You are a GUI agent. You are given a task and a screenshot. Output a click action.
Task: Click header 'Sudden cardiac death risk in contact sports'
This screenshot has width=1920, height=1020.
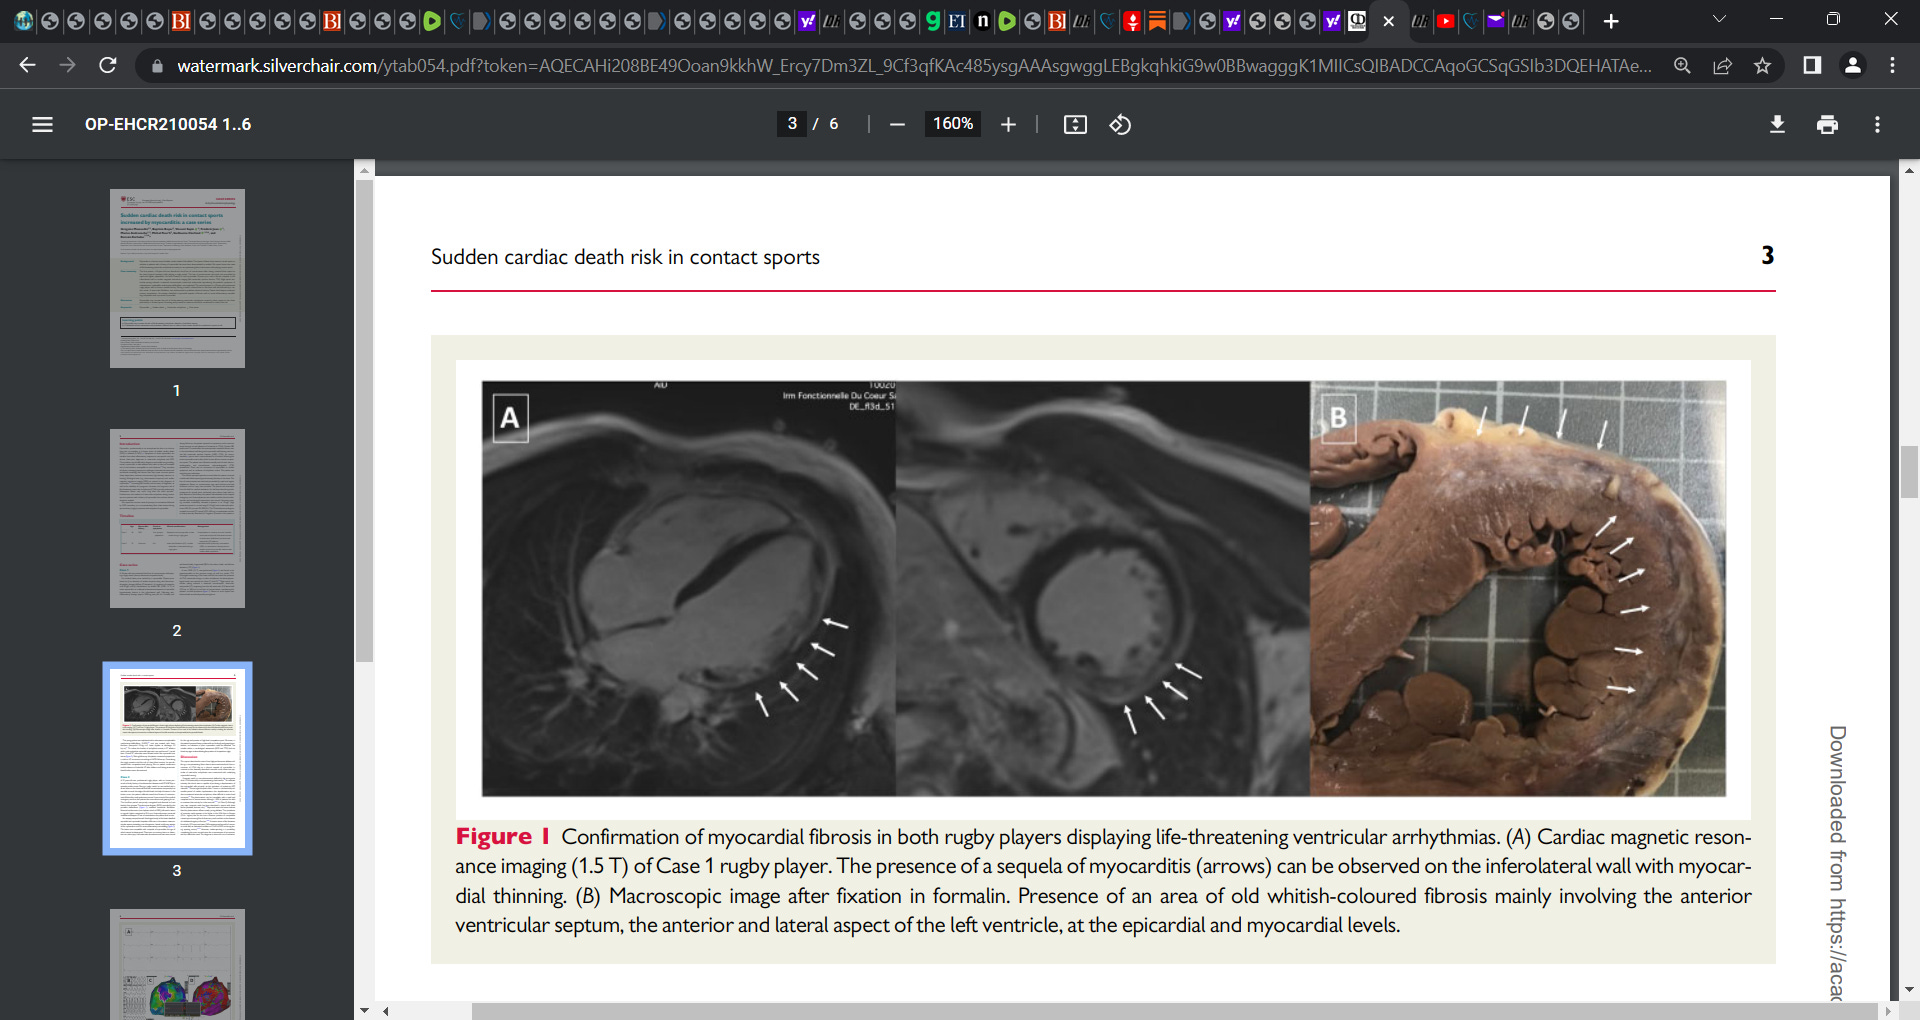coord(625,257)
